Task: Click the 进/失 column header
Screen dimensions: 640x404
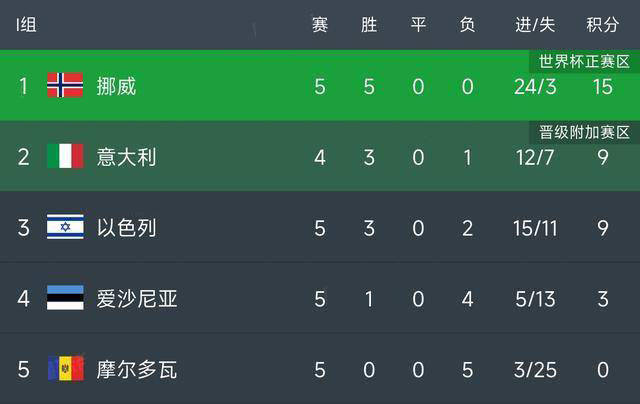Action: (x=535, y=25)
